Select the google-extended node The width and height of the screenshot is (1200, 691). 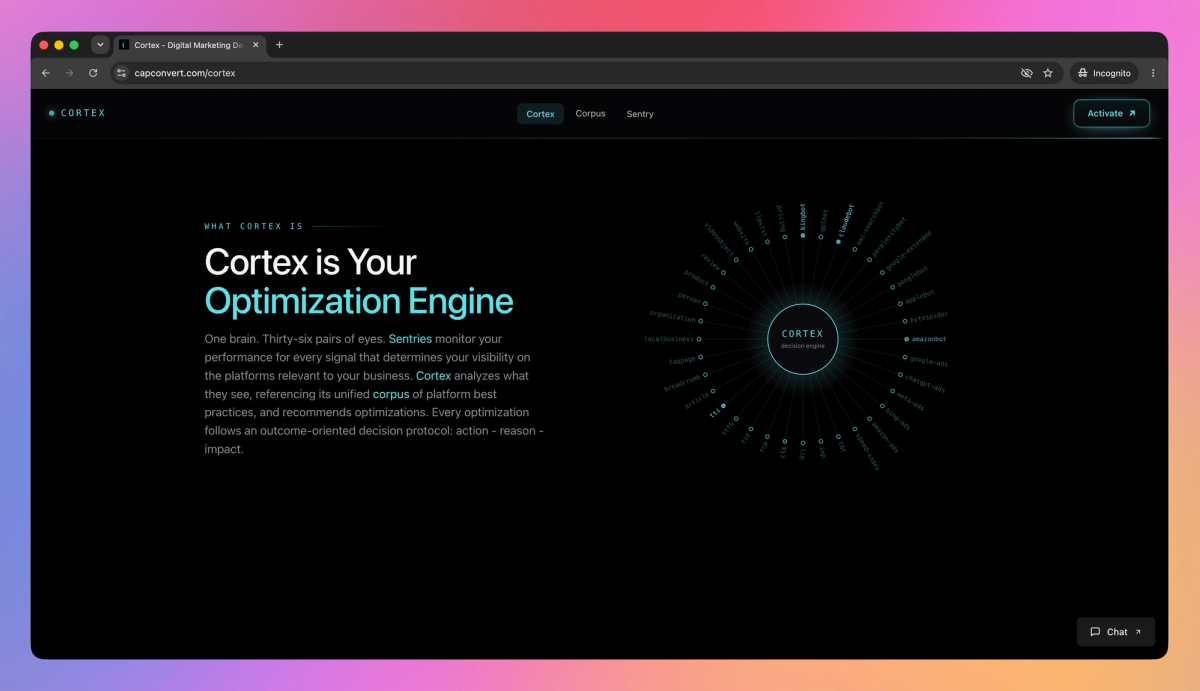click(905, 253)
